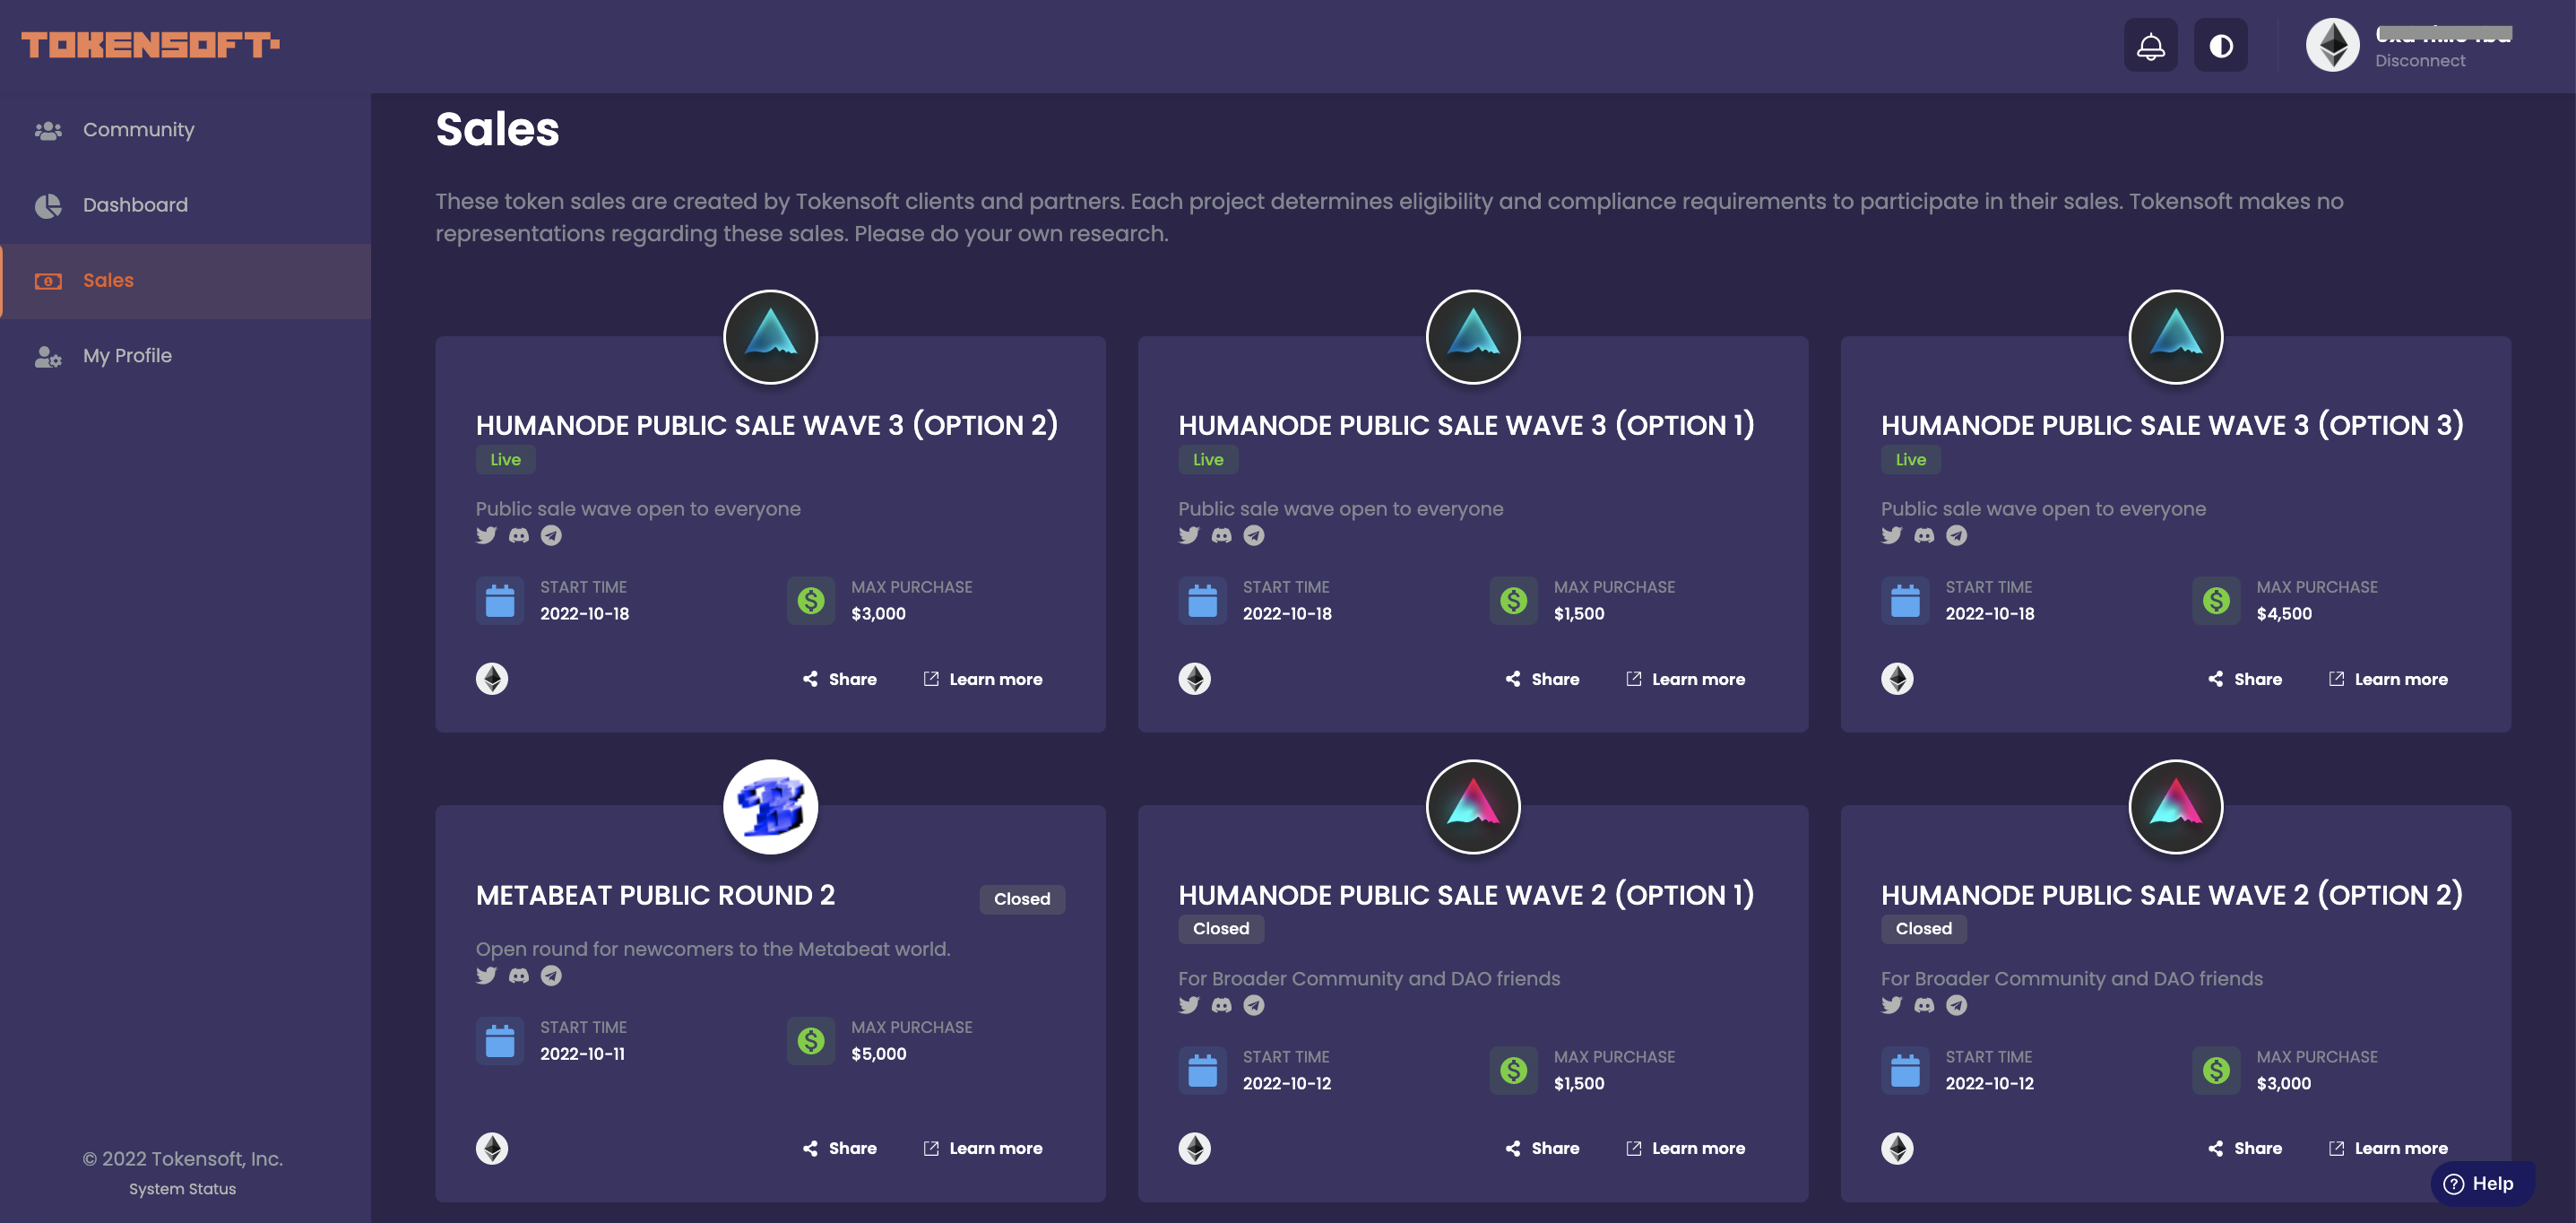This screenshot has height=1223, width=2576.
Task: Open Twitter icon for Wave 2 Option 2
Action: click(1892, 1005)
